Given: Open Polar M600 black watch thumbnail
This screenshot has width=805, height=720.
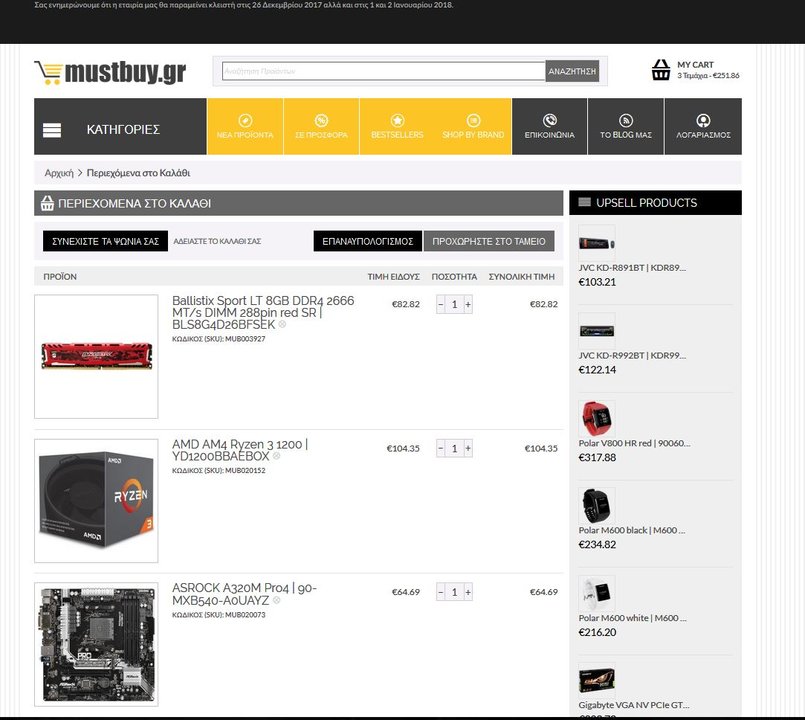Looking at the screenshot, I should (x=597, y=506).
